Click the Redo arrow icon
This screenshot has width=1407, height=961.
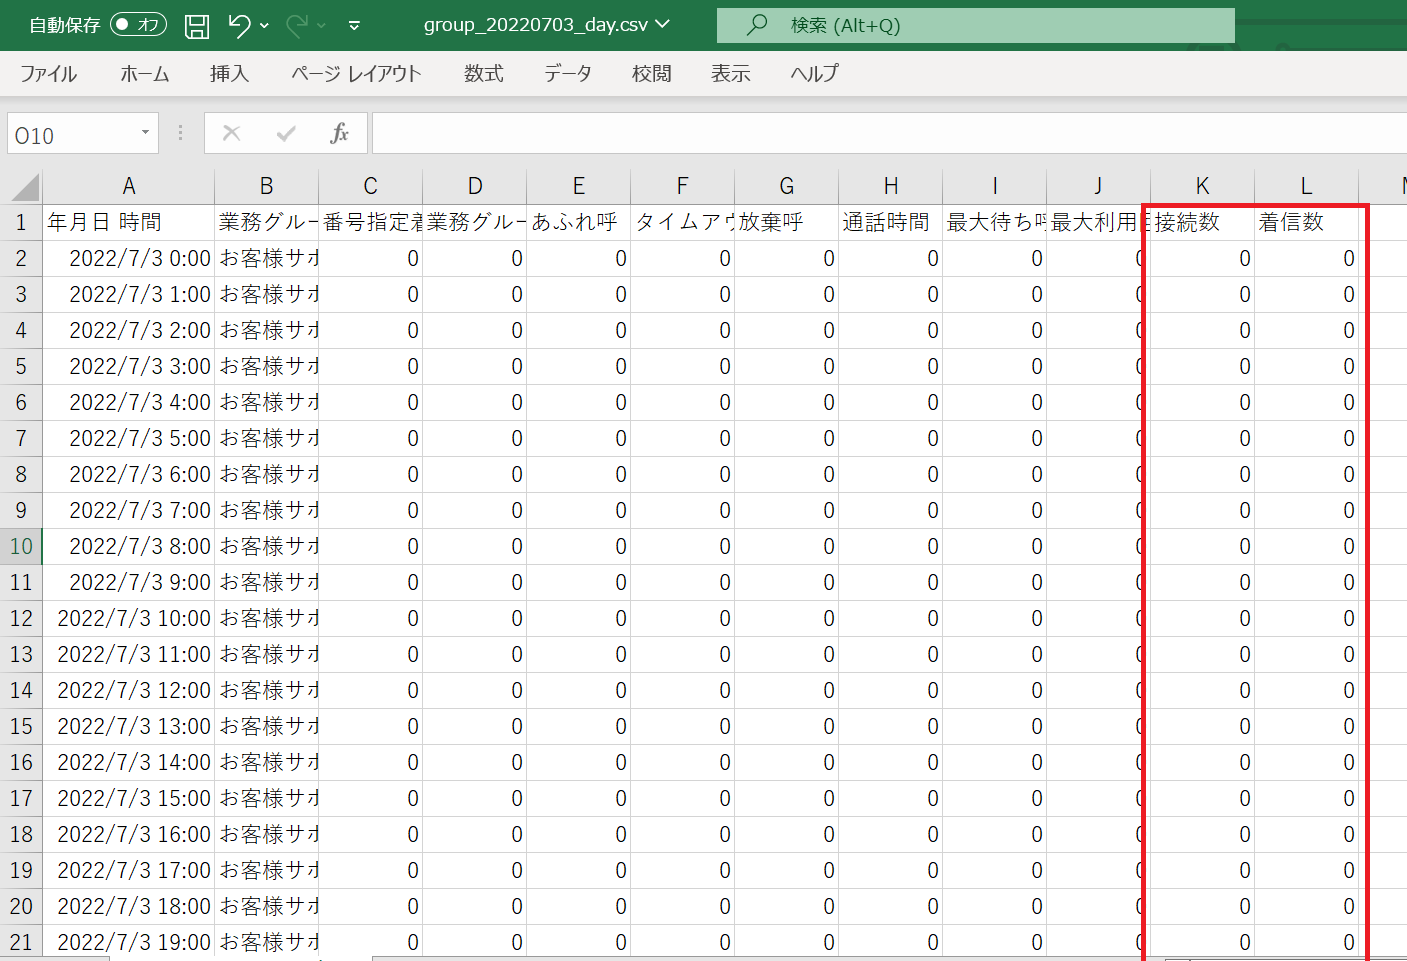[x=296, y=25]
